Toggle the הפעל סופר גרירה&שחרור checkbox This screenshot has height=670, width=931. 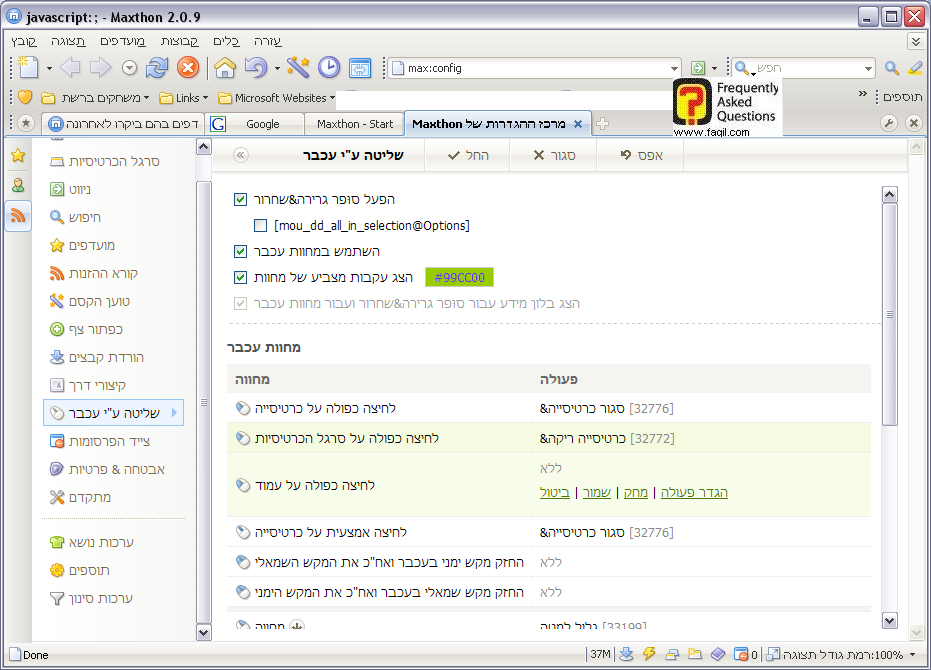240,199
